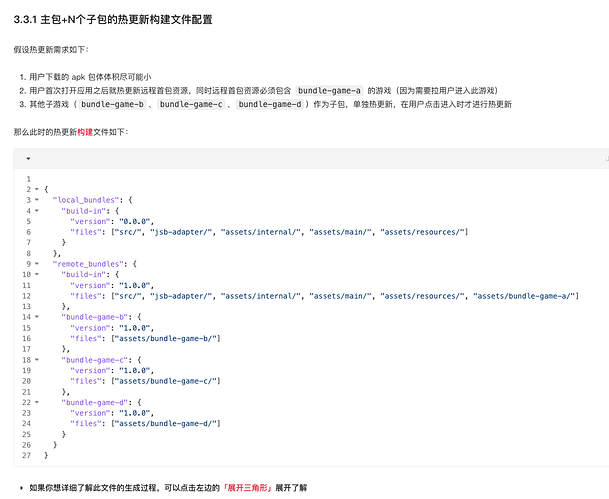Click "src/" on line 6

coord(128,232)
